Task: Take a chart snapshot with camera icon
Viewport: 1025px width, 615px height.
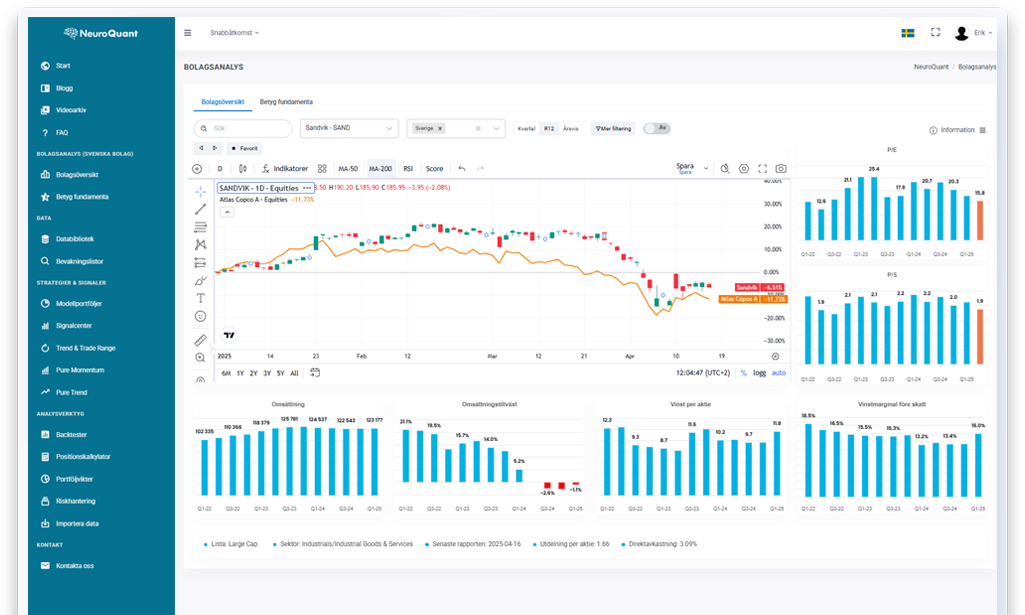Action: point(781,169)
